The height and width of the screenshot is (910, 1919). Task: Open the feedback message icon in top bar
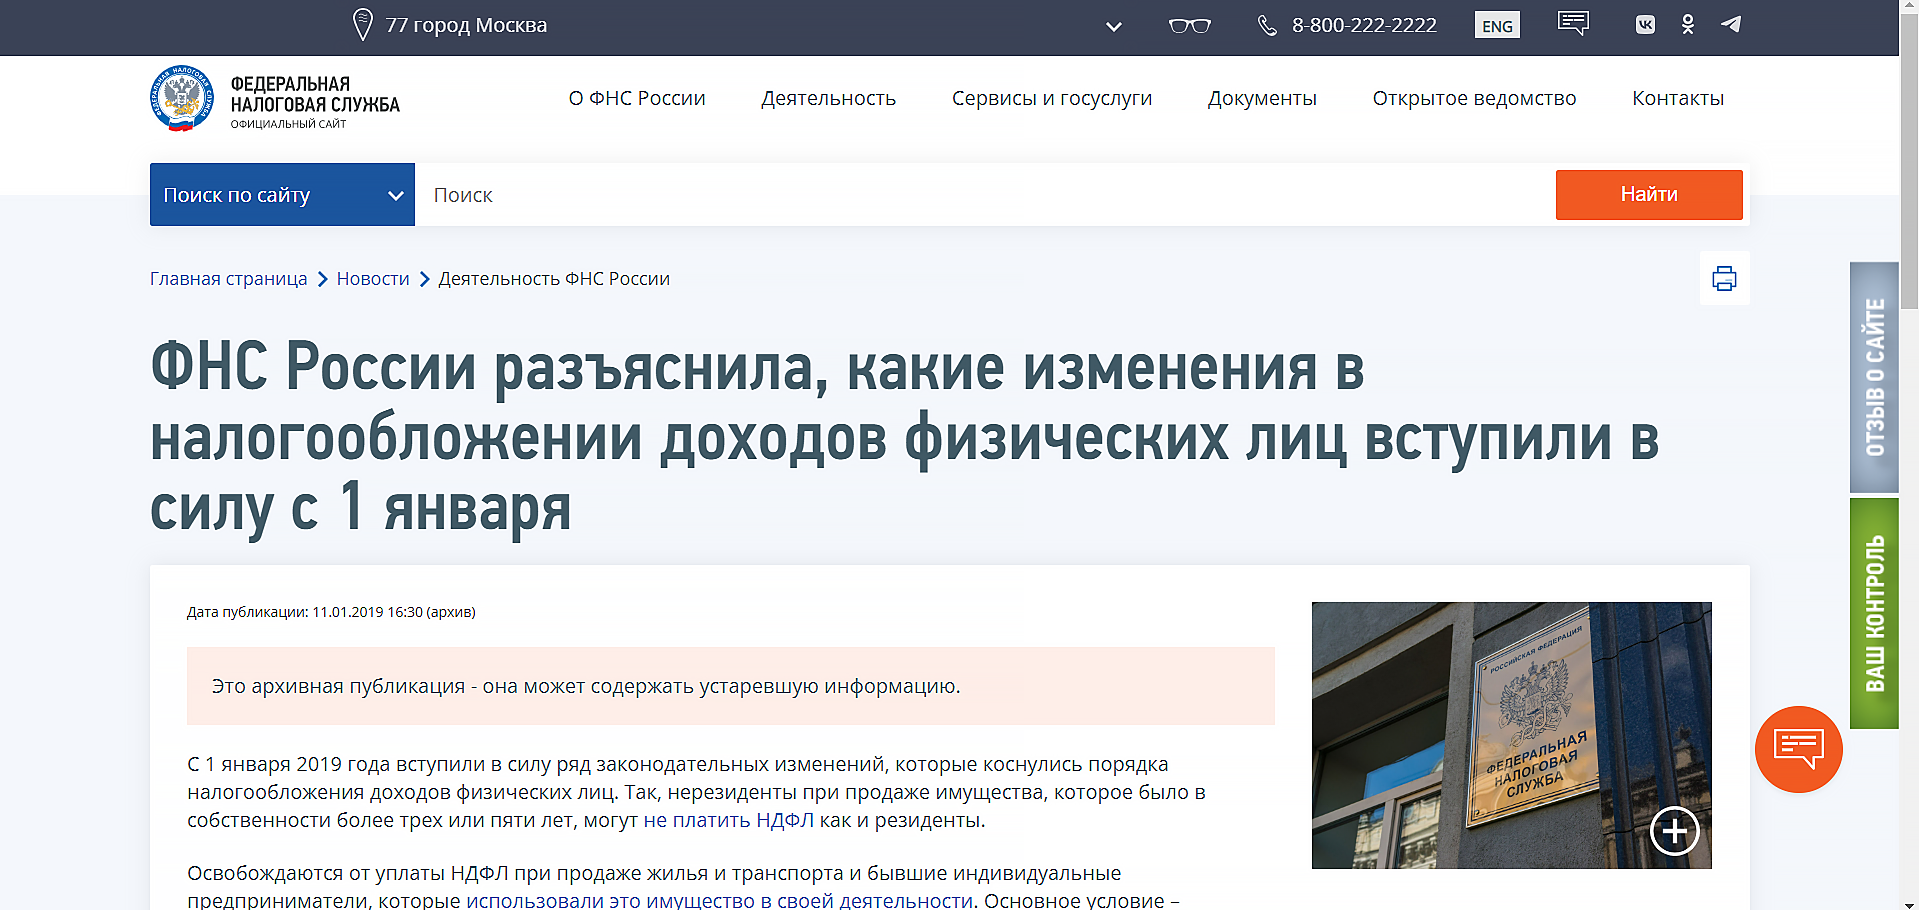[x=1573, y=23]
